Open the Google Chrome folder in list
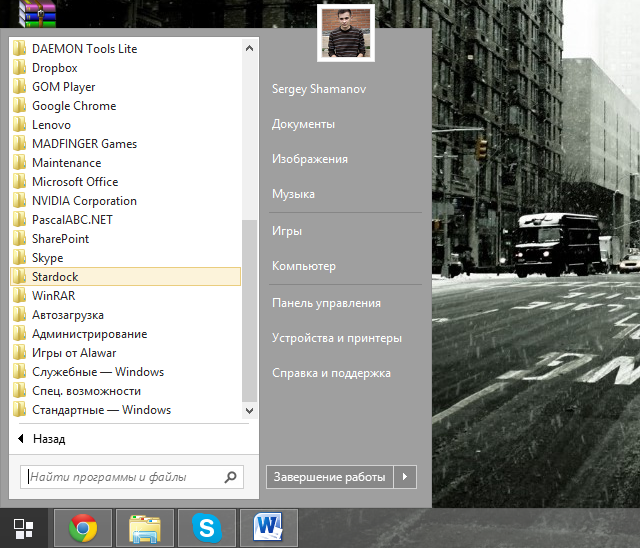This screenshot has width=640, height=548. [x=125, y=106]
